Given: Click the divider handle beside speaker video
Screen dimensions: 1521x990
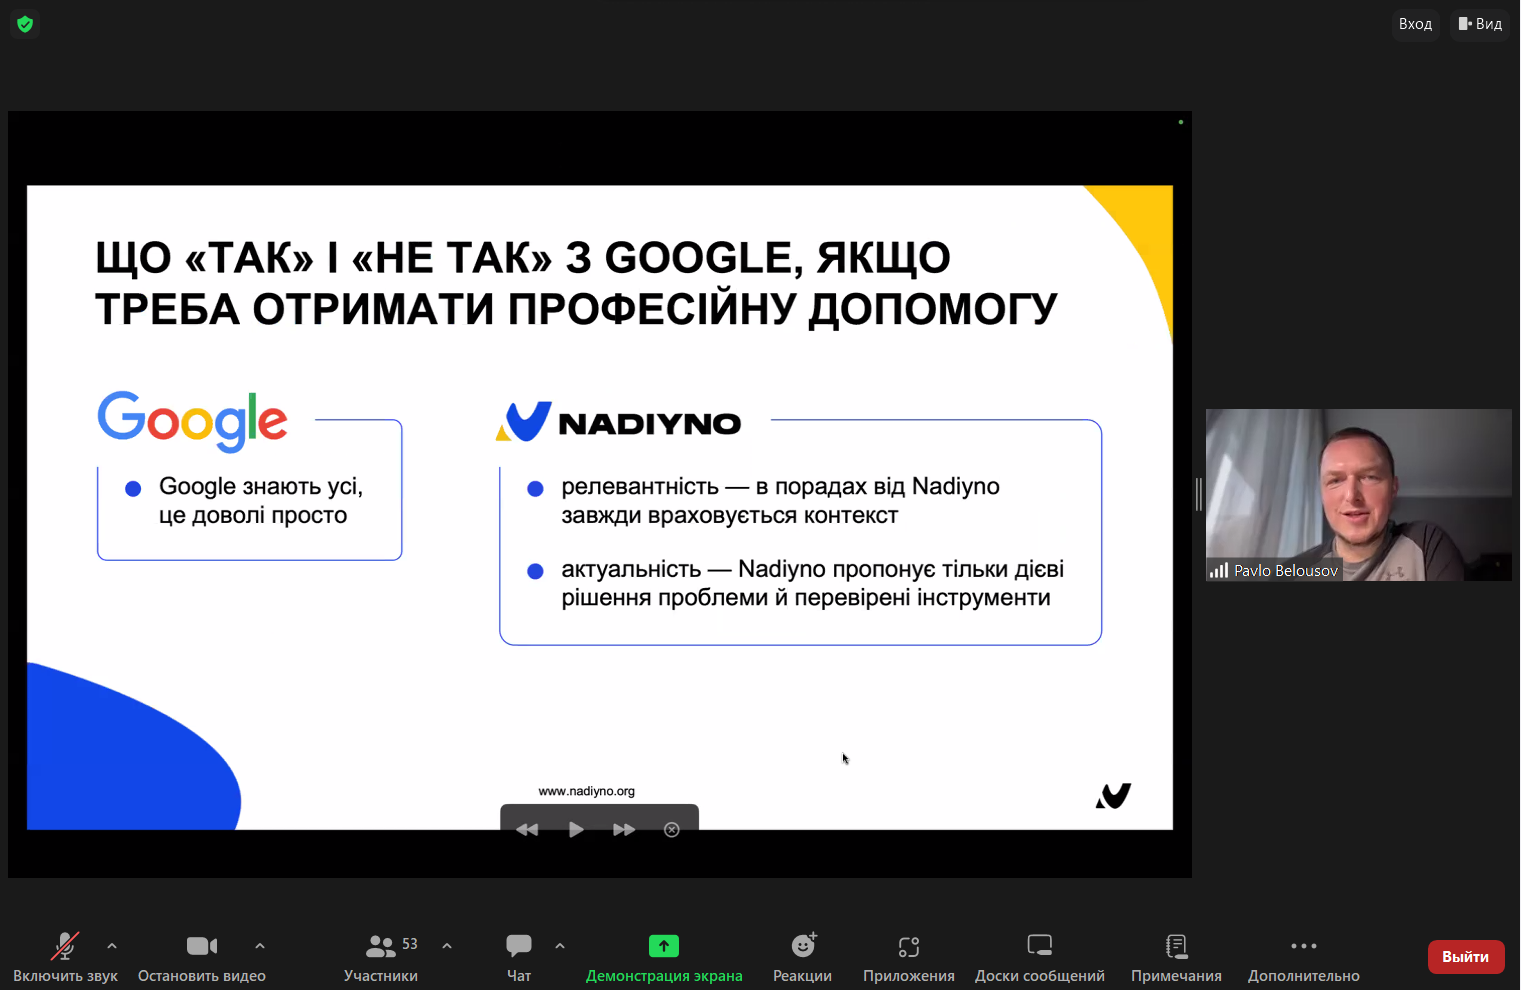Looking at the screenshot, I should pos(1198,495).
